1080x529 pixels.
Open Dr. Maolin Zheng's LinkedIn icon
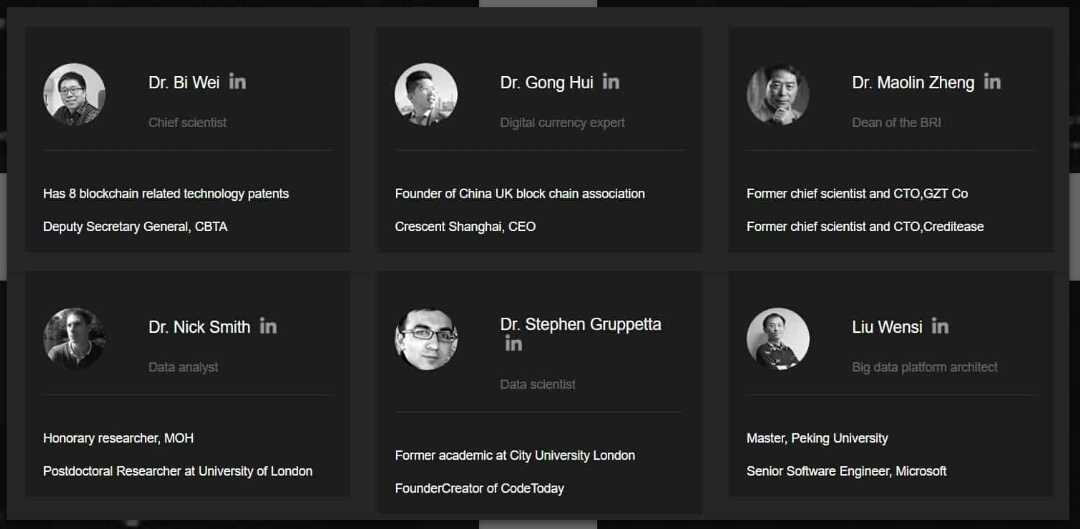(x=992, y=81)
